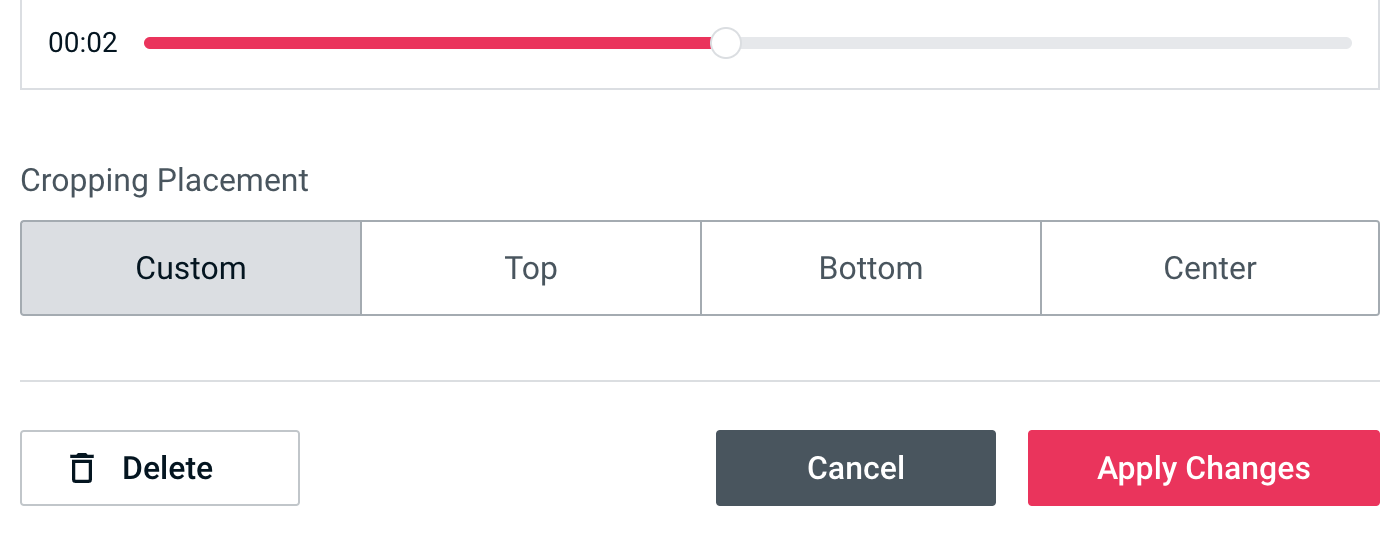Click the trash can icon
Viewport: 1400px width, 542px height.
[82, 468]
